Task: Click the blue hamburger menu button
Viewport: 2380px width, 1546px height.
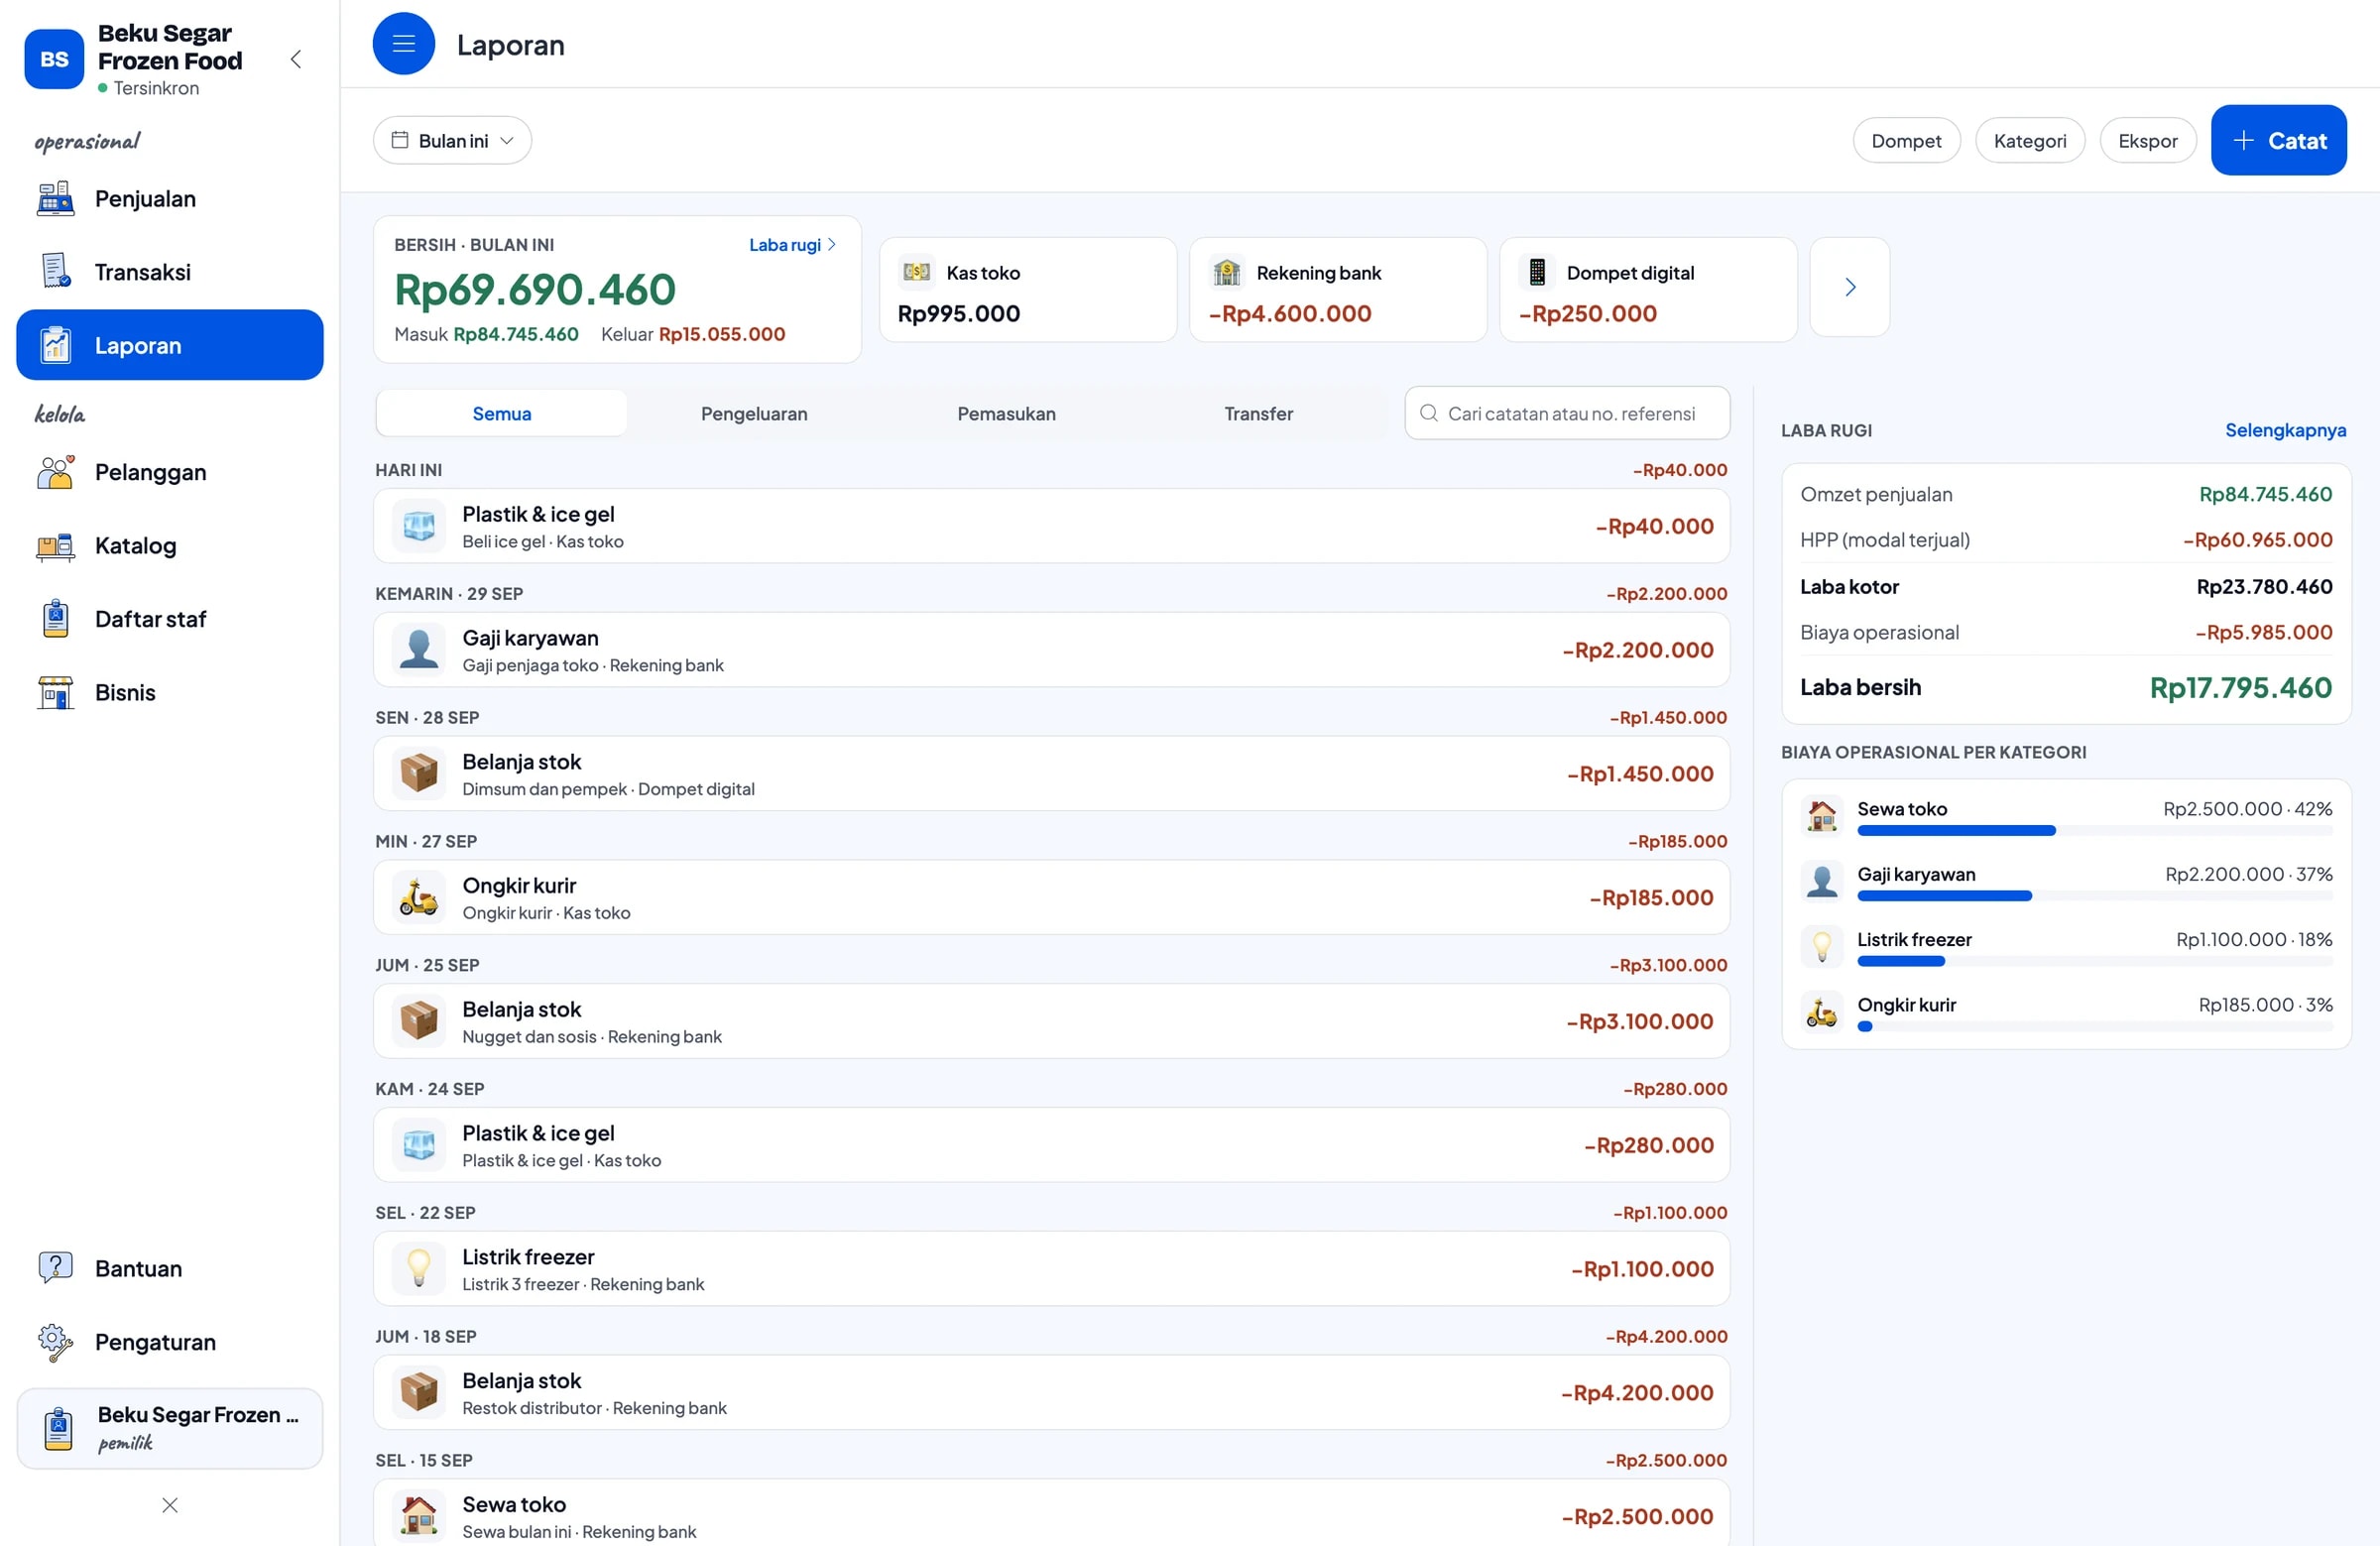Action: (403, 44)
